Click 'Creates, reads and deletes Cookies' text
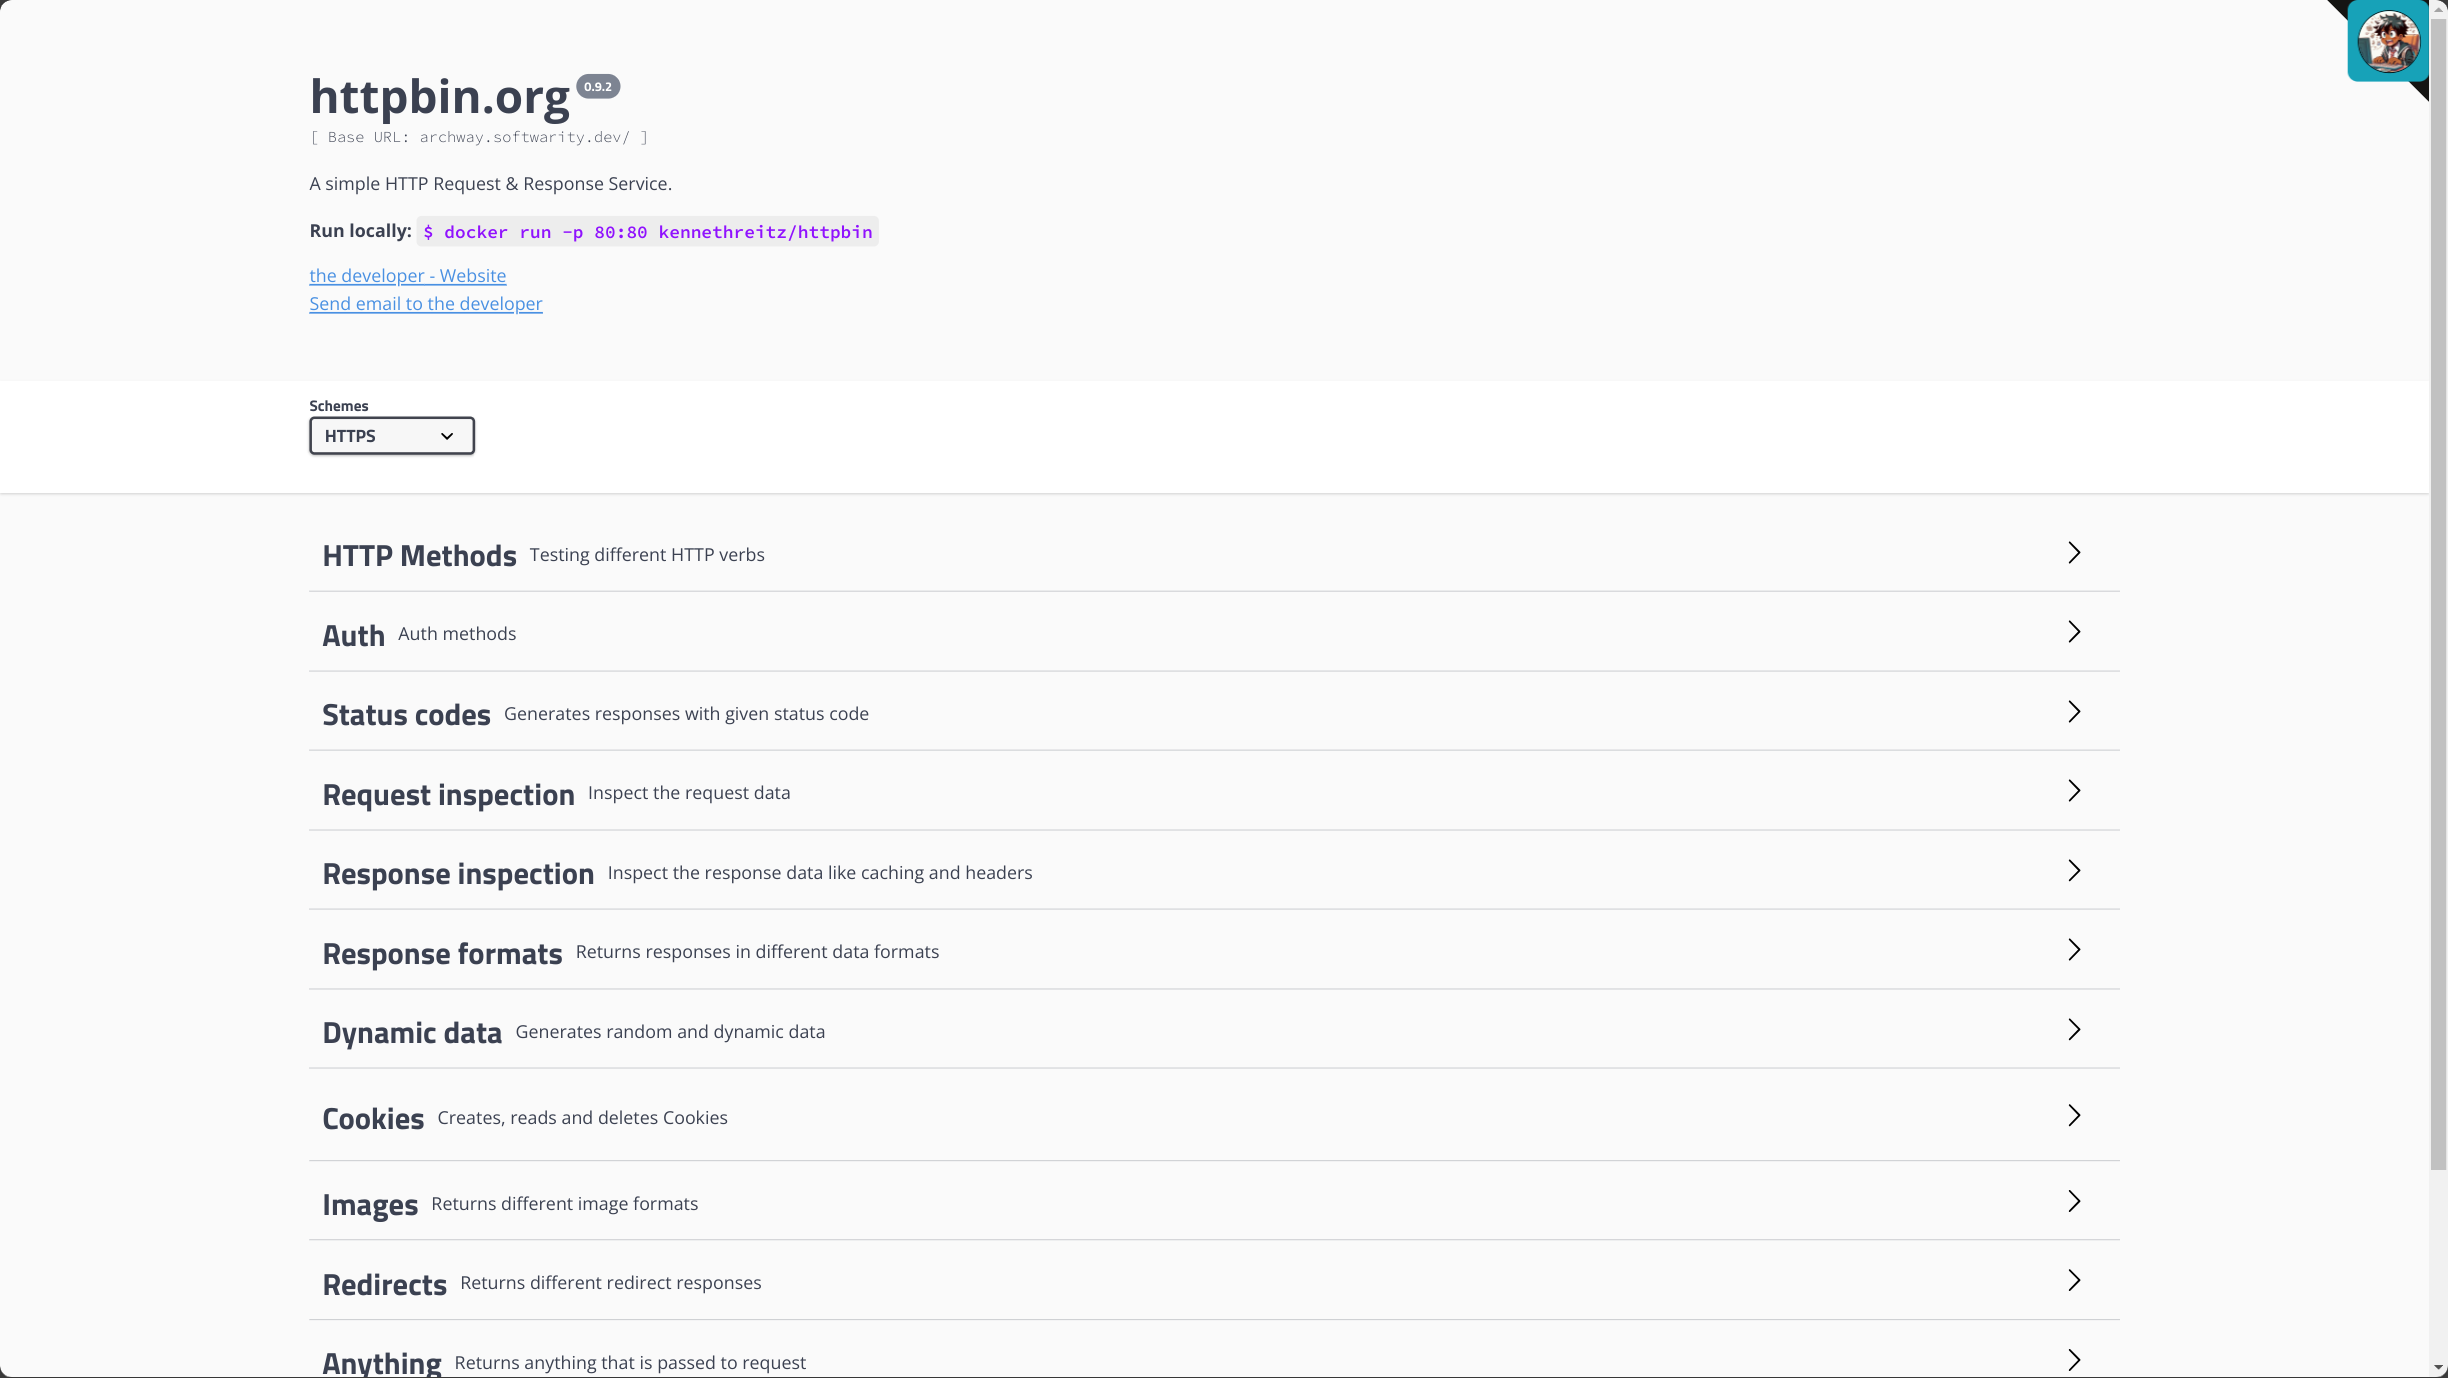 pos(582,1118)
